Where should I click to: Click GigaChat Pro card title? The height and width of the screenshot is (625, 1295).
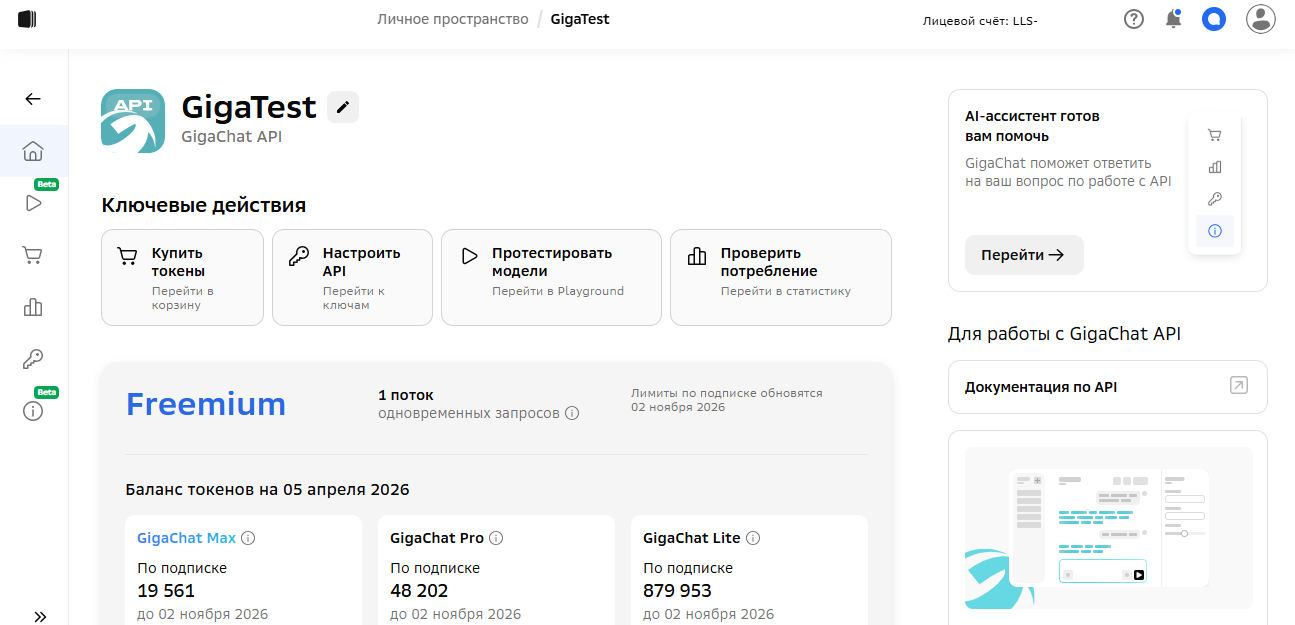(x=437, y=538)
